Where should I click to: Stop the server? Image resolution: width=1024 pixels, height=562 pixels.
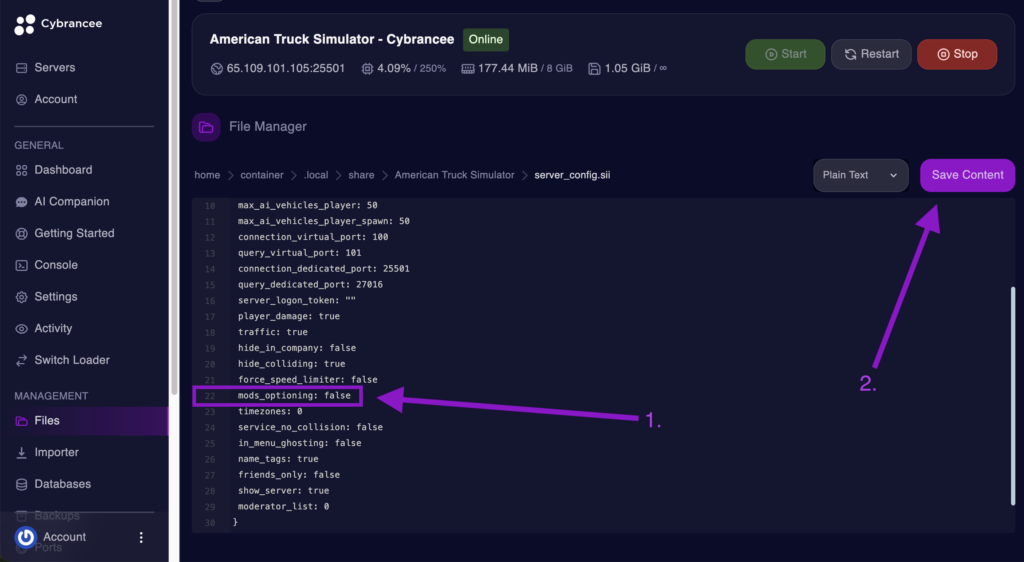pos(957,54)
